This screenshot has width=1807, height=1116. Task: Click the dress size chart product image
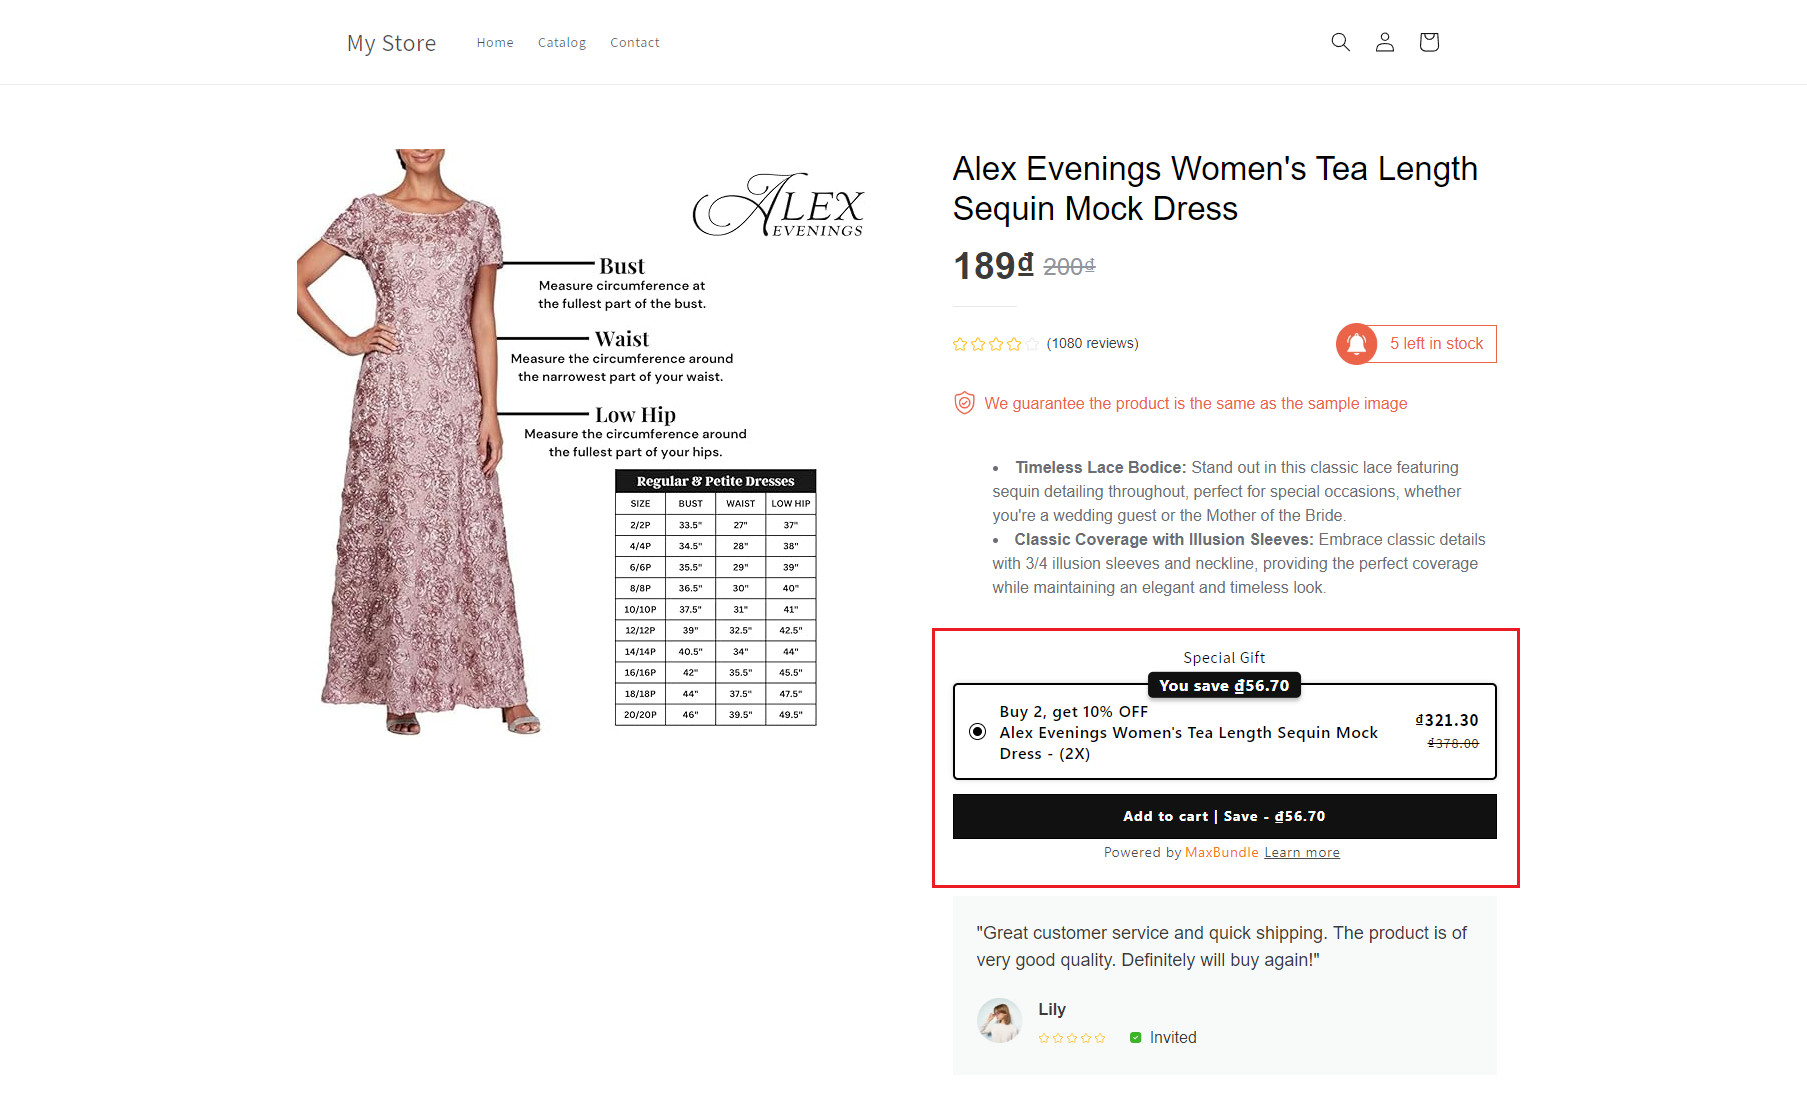tap(581, 440)
